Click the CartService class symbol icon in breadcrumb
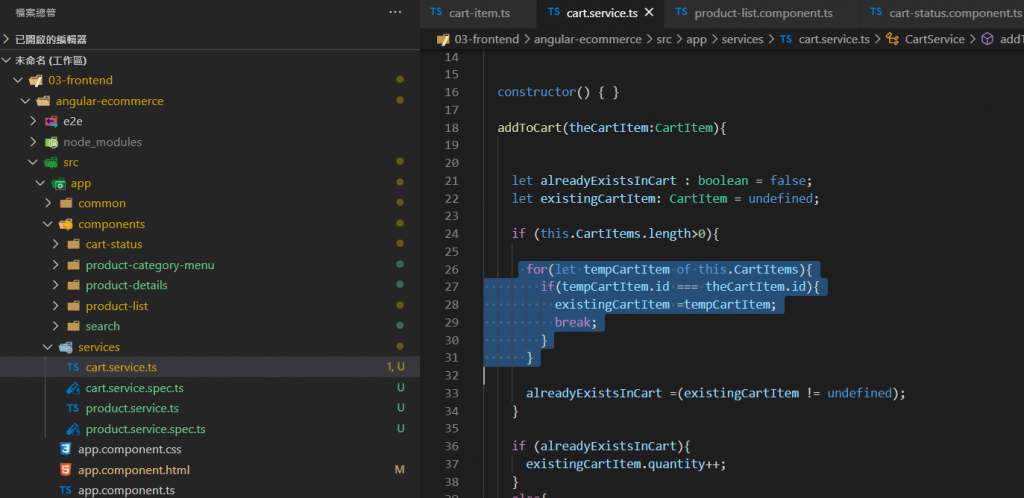The image size is (1024, 498). point(892,39)
